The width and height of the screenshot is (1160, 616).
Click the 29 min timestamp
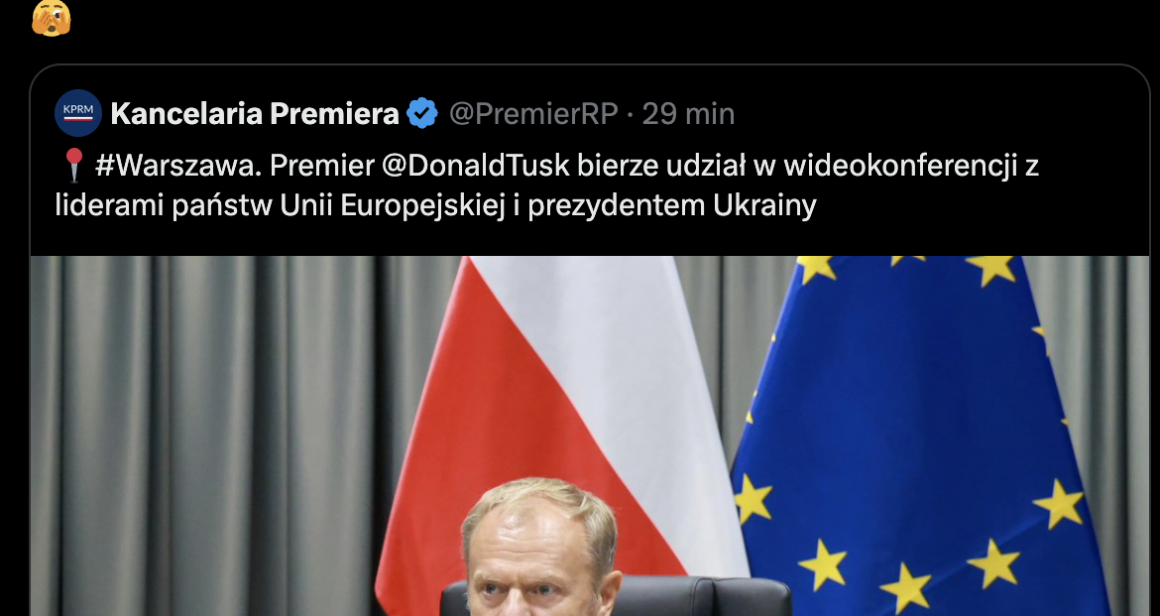click(688, 114)
